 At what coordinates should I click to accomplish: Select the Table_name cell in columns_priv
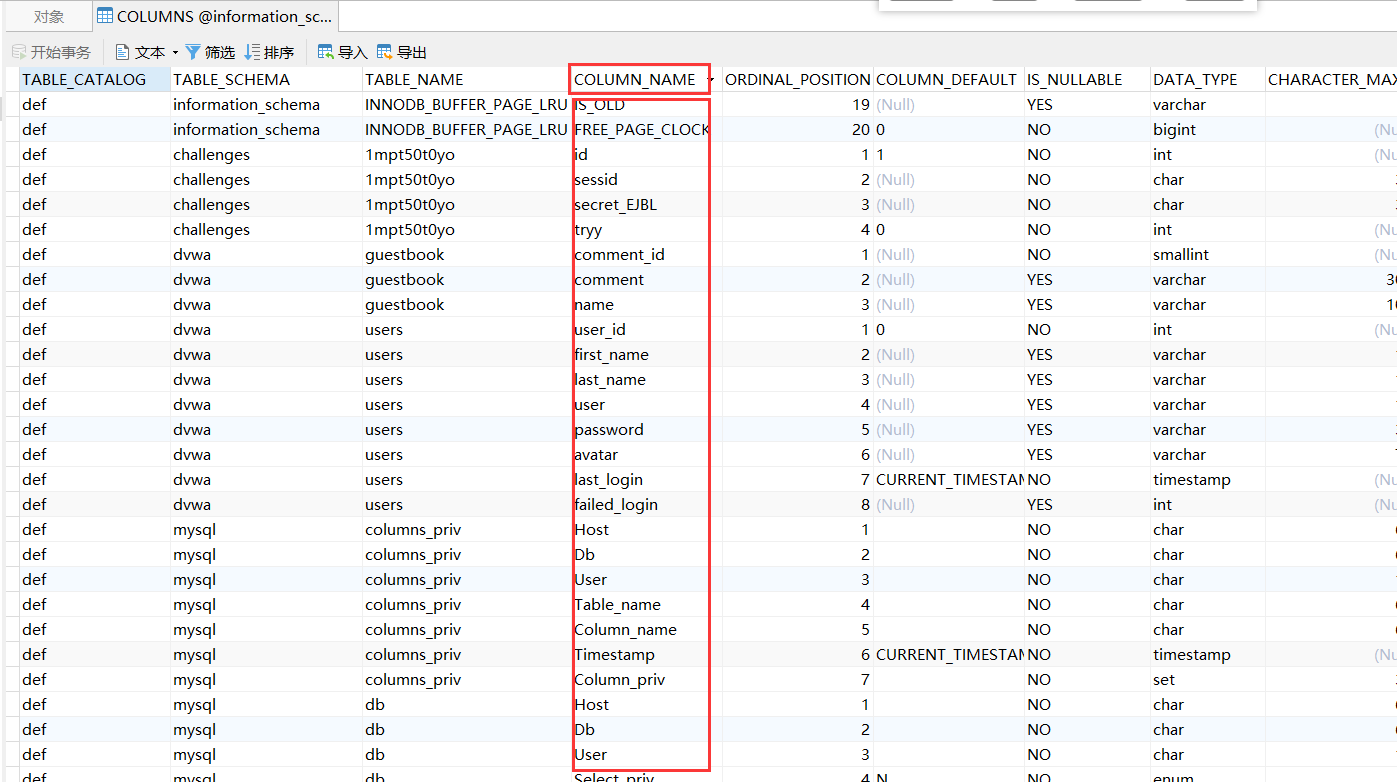(x=646, y=605)
